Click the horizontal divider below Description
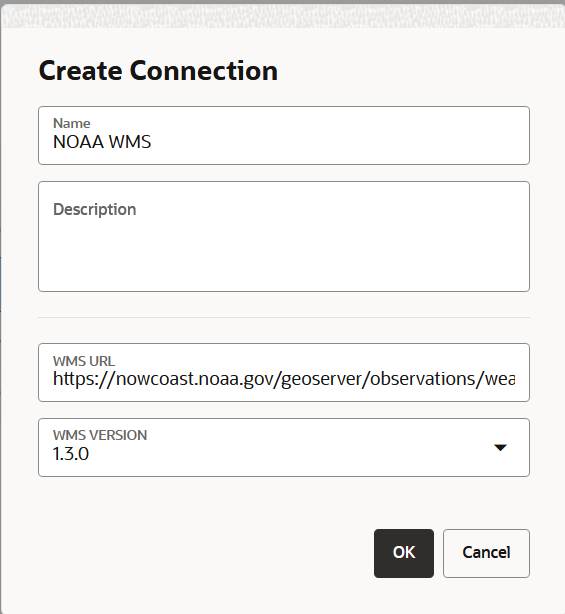This screenshot has width=565, height=614. pyautogui.click(x=284, y=318)
